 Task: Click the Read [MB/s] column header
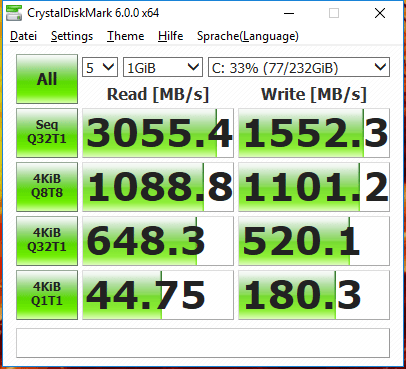158,94
